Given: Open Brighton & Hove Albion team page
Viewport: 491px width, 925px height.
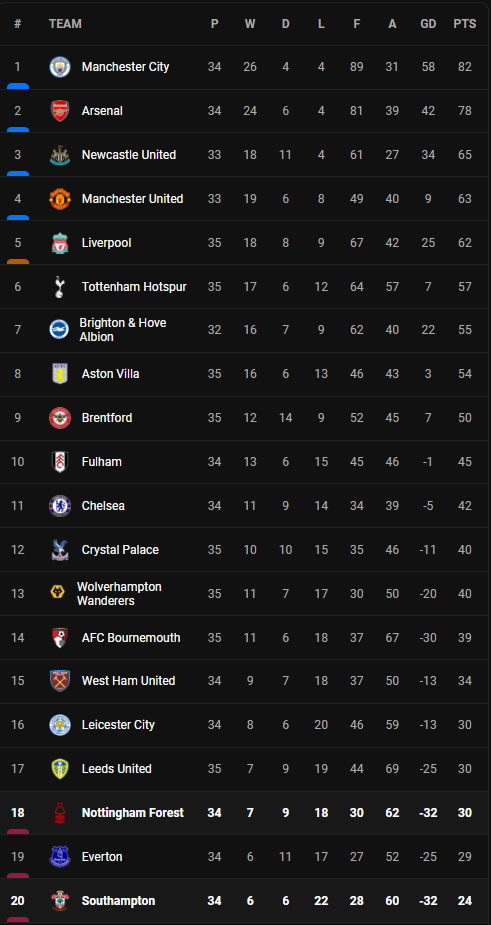Looking at the screenshot, I should pyautogui.click(x=123, y=330).
